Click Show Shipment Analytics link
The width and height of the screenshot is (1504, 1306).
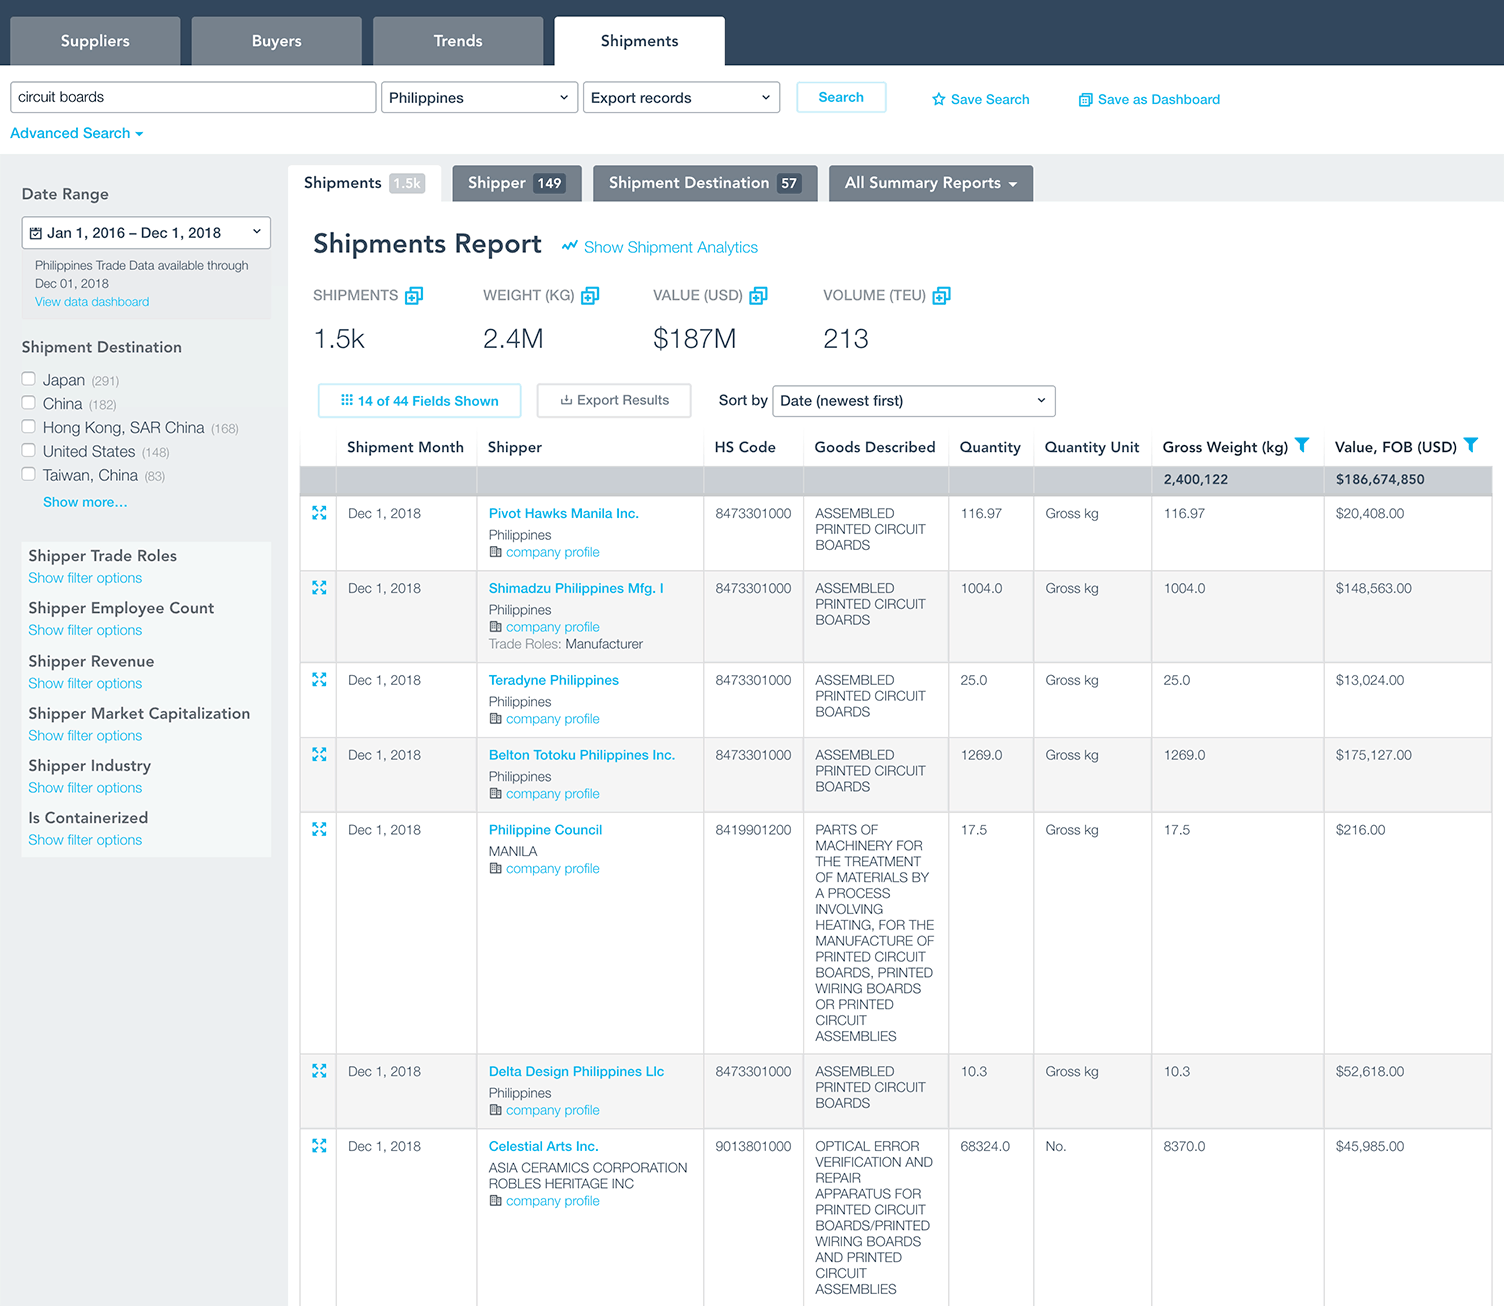[671, 247]
